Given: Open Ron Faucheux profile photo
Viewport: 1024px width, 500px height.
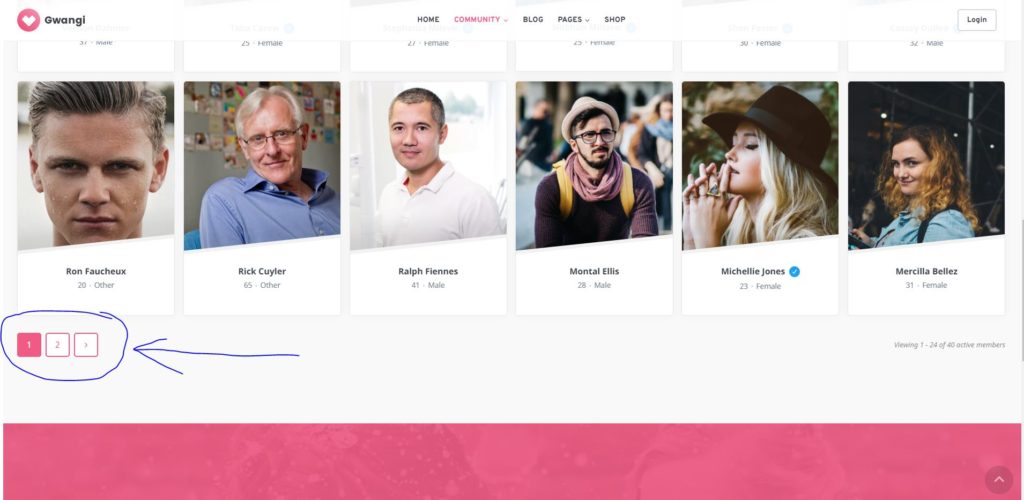Looking at the screenshot, I should [96, 165].
